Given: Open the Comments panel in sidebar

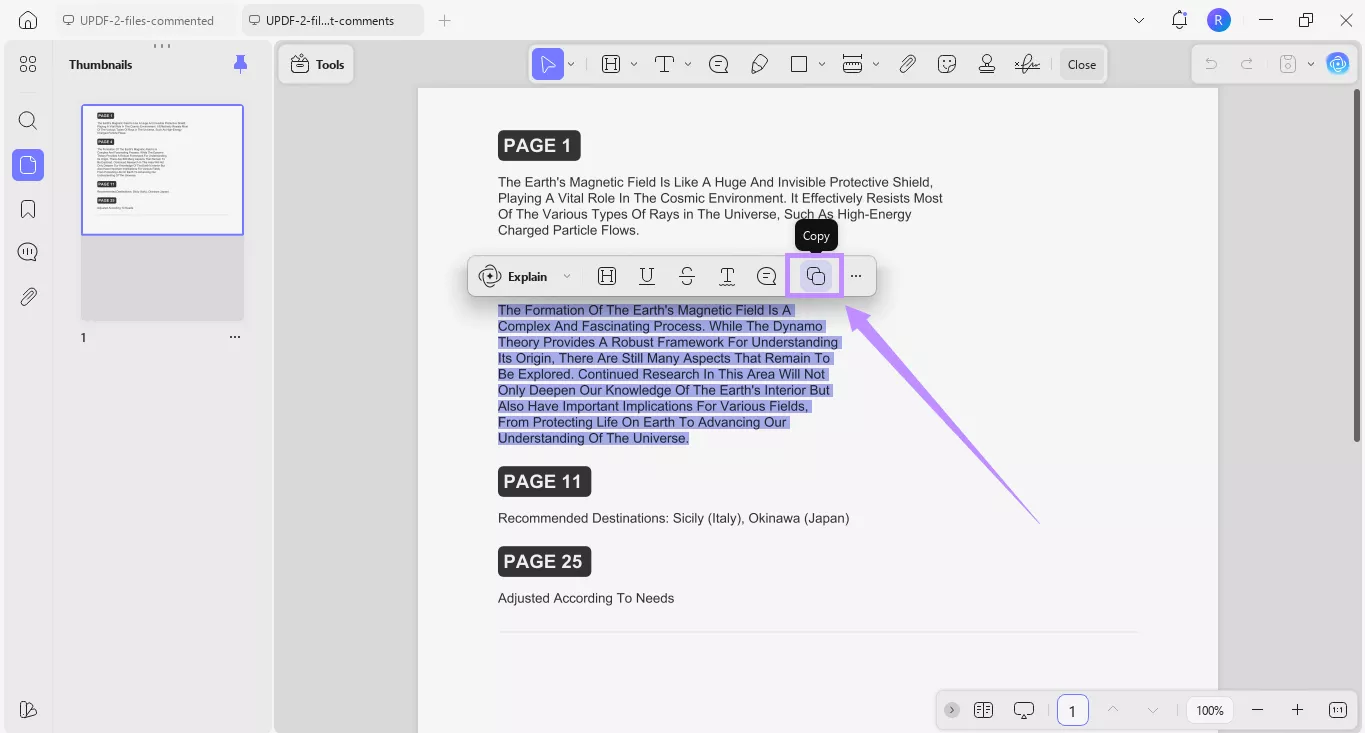Looking at the screenshot, I should coord(27,251).
